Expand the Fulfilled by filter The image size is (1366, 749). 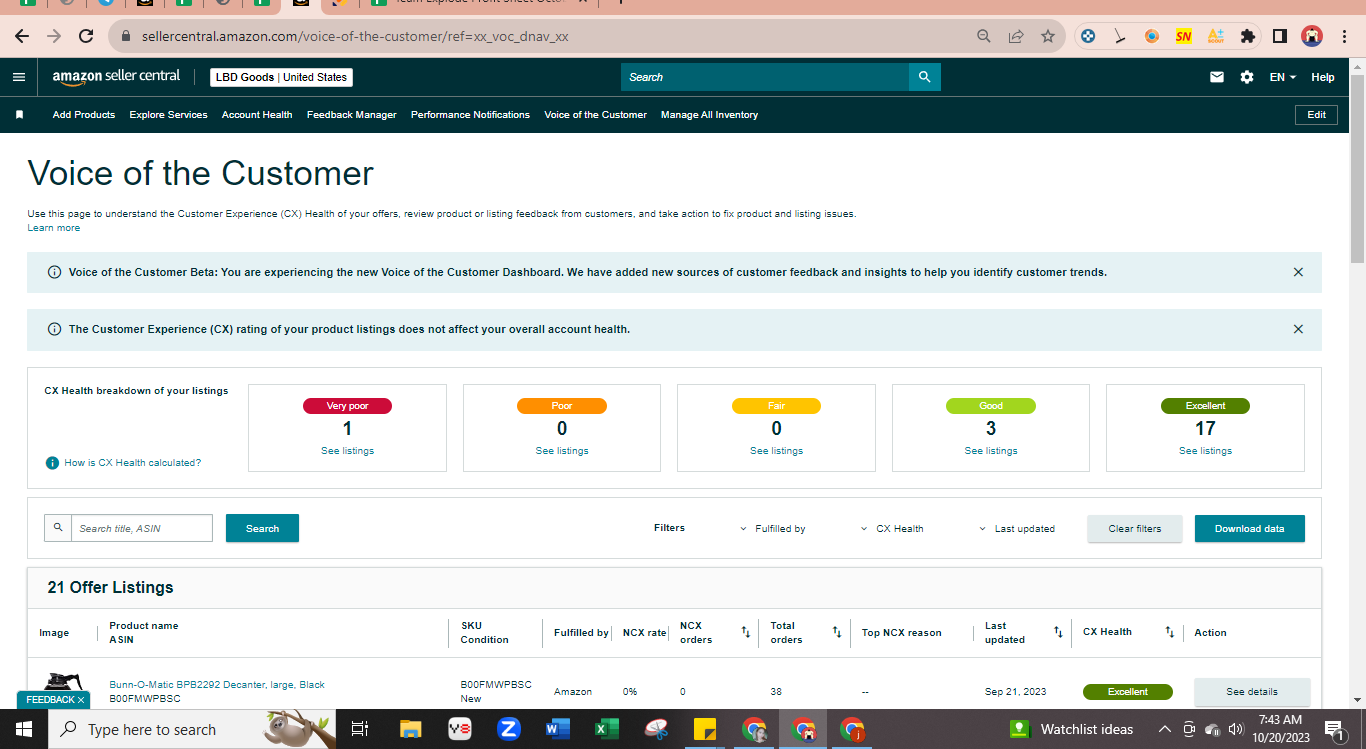[x=772, y=529]
